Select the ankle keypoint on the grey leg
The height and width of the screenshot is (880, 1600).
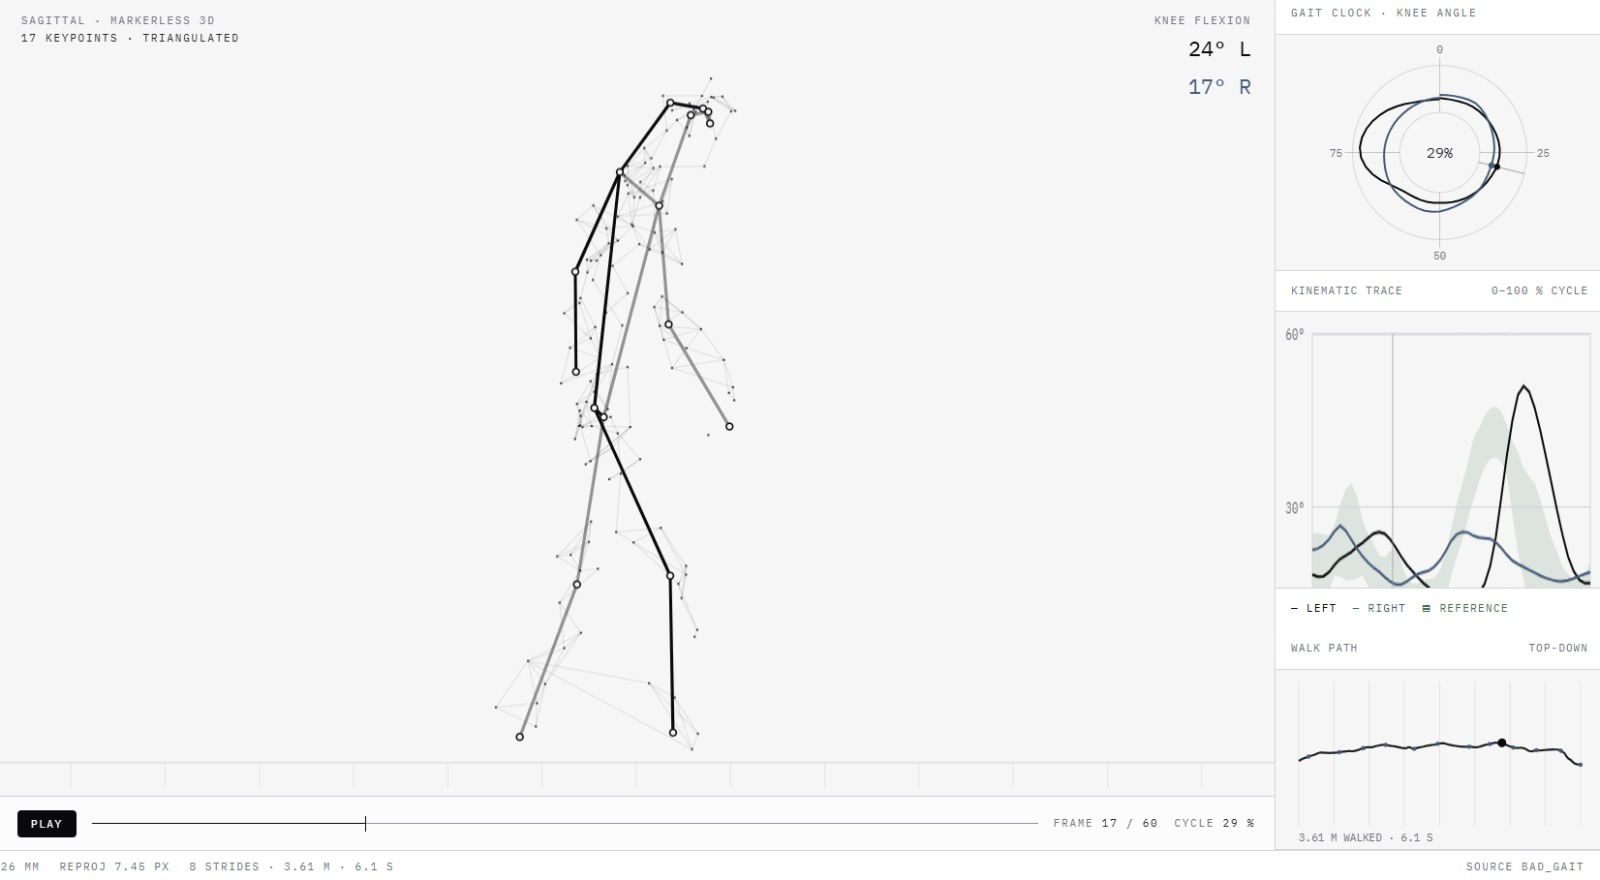pos(520,737)
